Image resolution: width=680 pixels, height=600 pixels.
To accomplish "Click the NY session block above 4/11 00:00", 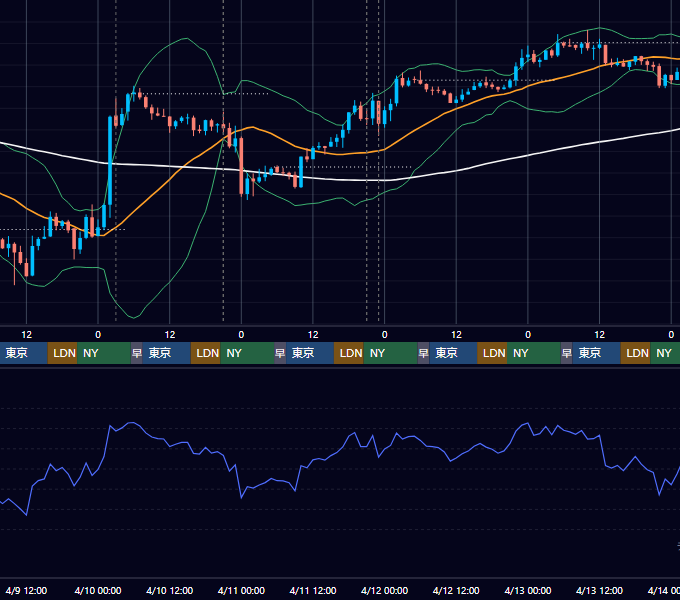I will [247, 353].
